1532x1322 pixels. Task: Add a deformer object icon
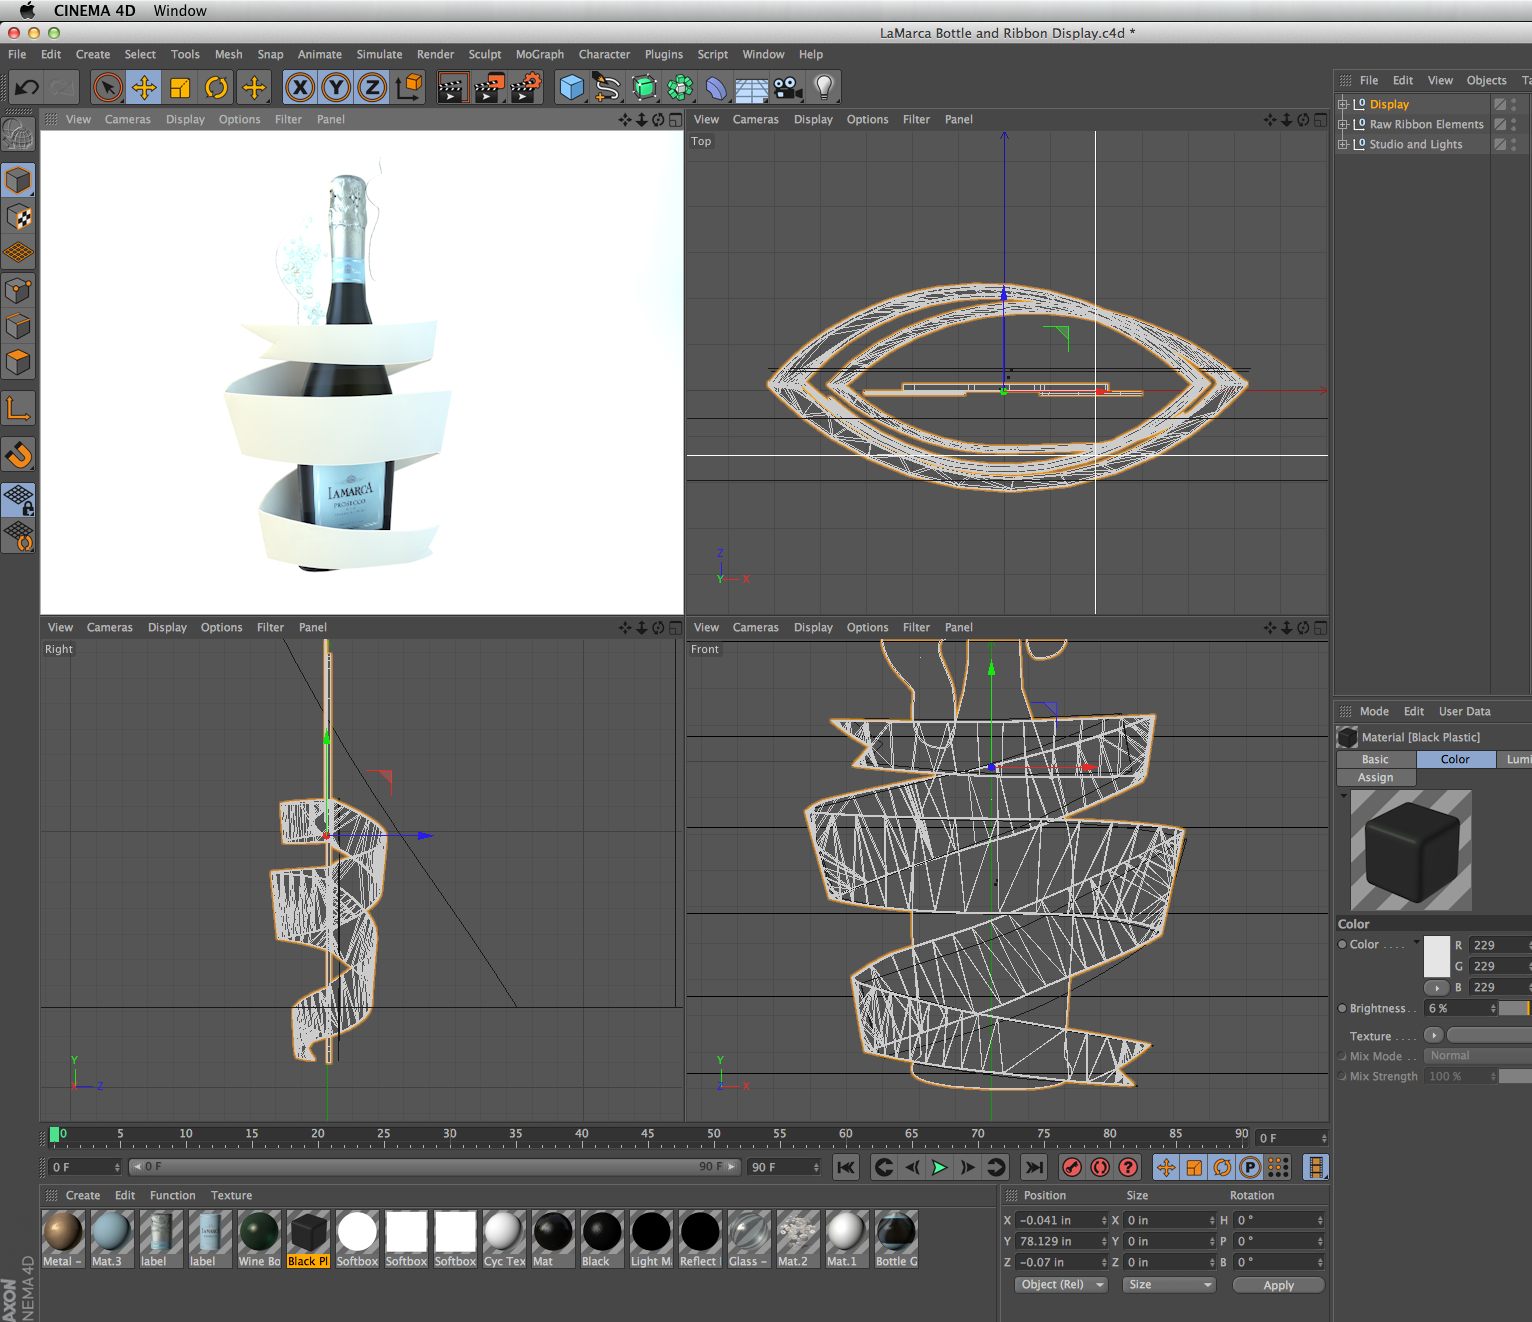pyautogui.click(x=717, y=88)
